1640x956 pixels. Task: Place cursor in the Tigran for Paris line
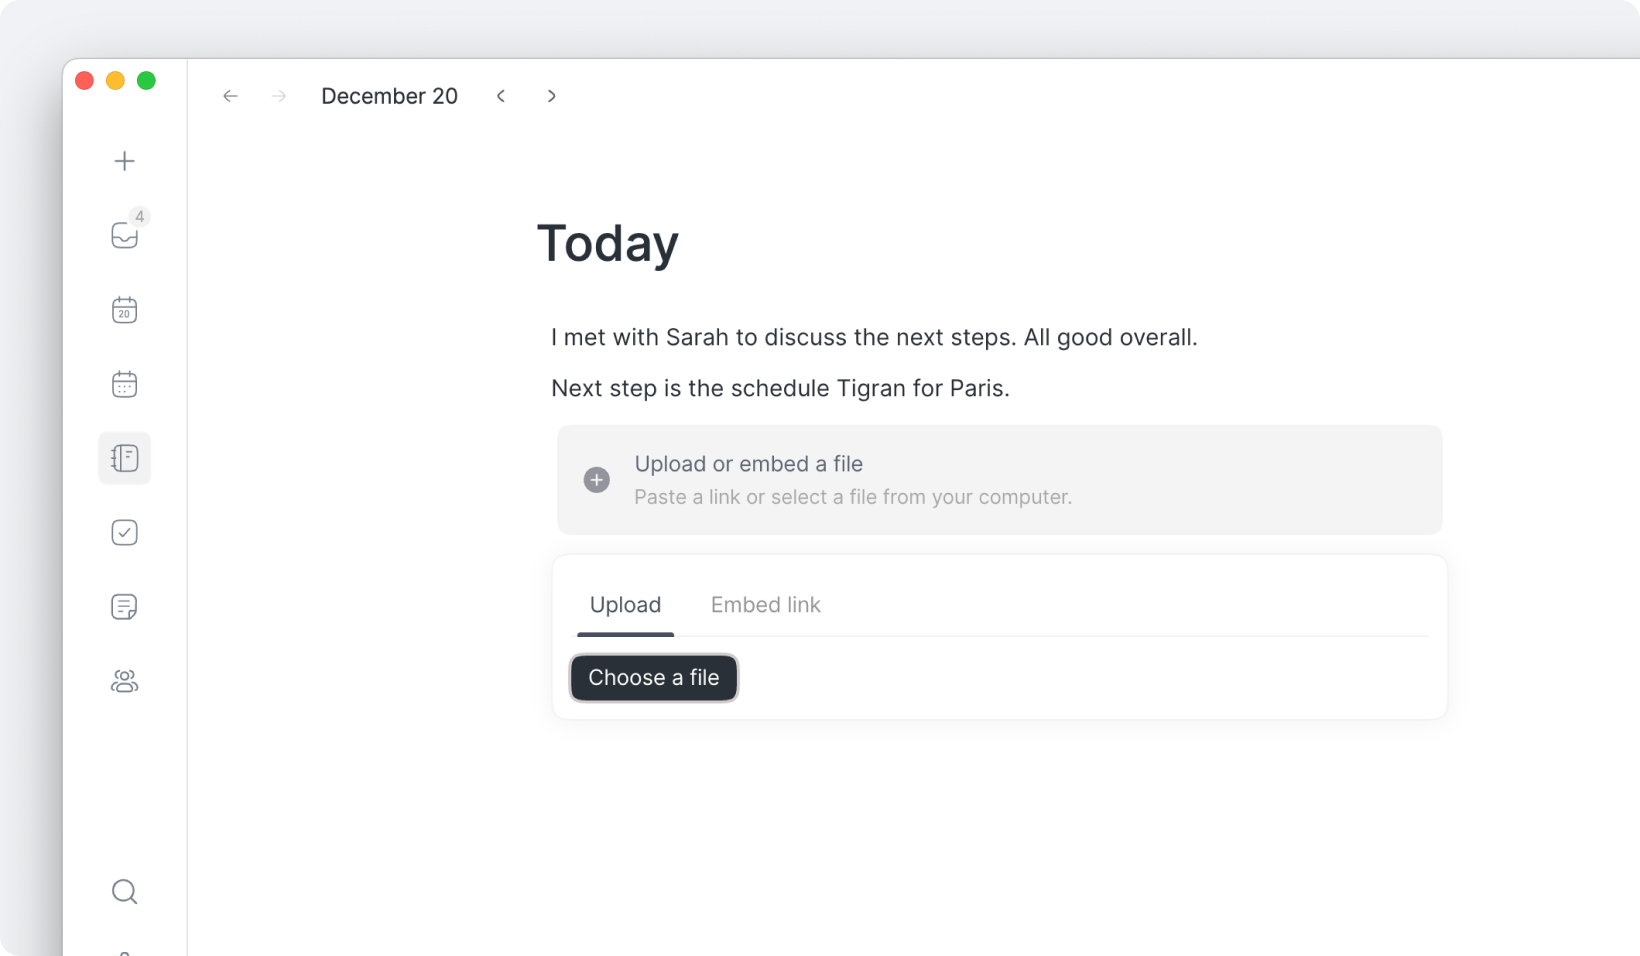coord(780,388)
